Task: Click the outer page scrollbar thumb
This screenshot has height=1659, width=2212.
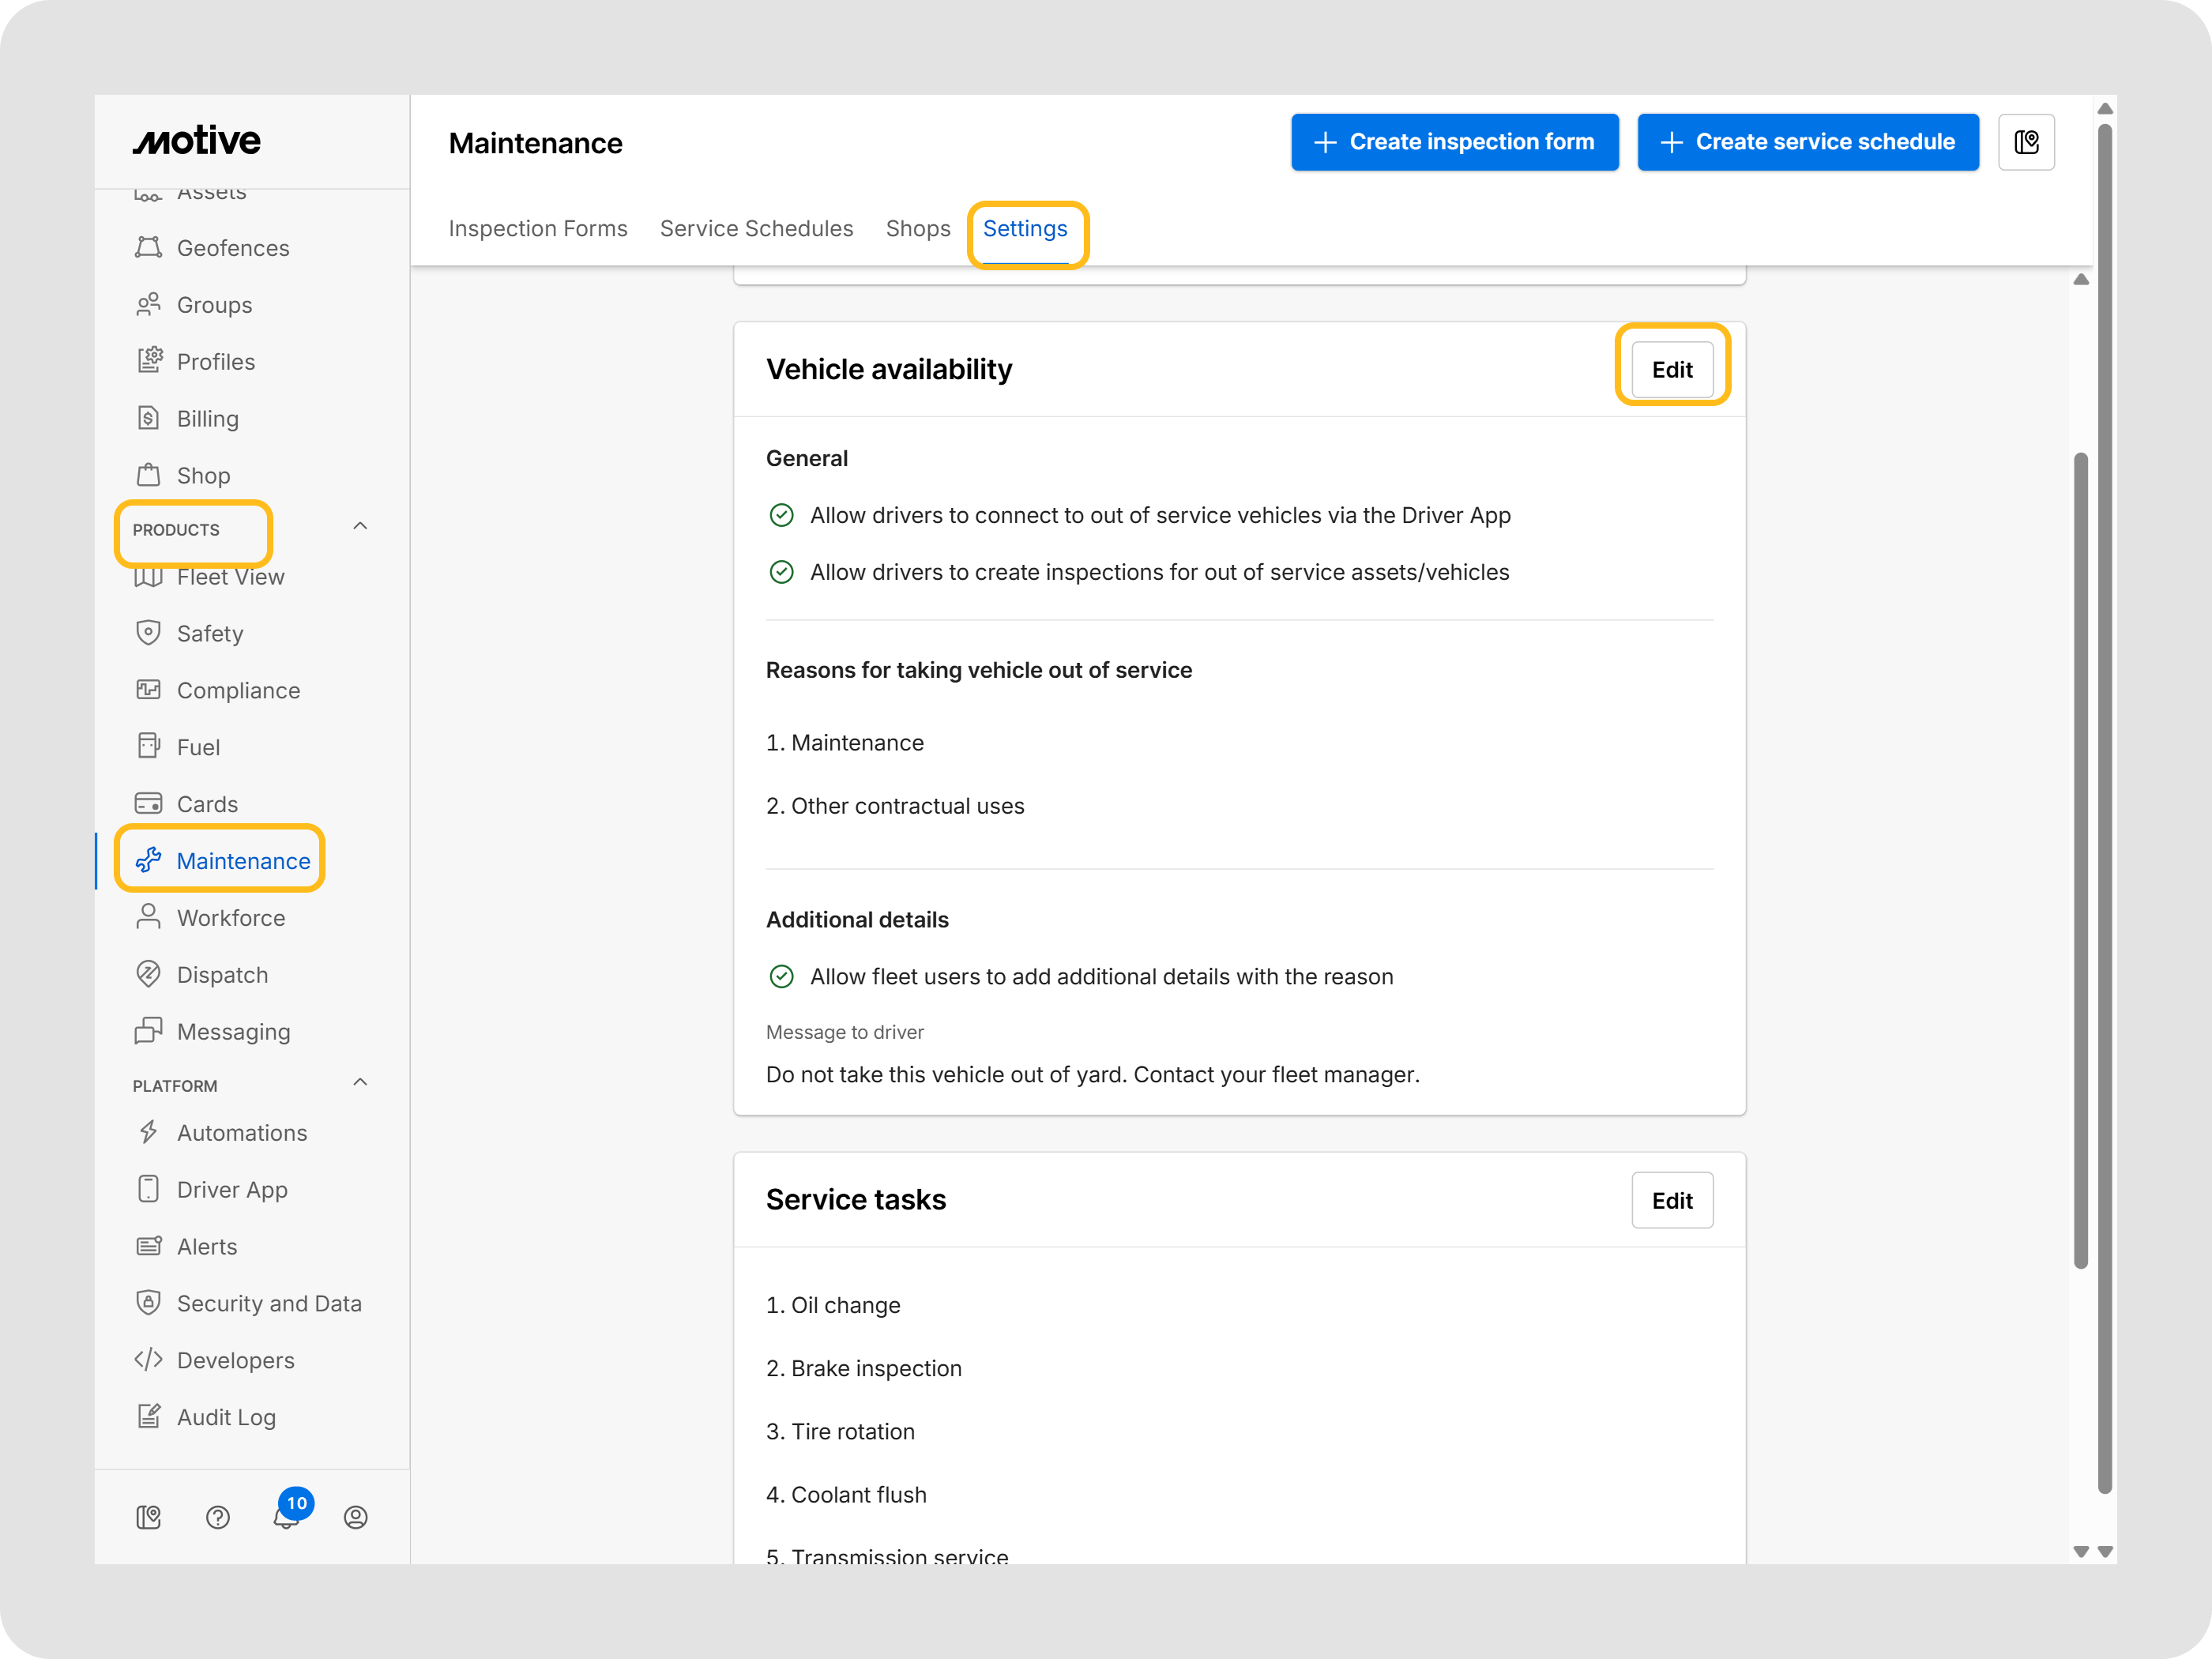Action: pos(2105,808)
